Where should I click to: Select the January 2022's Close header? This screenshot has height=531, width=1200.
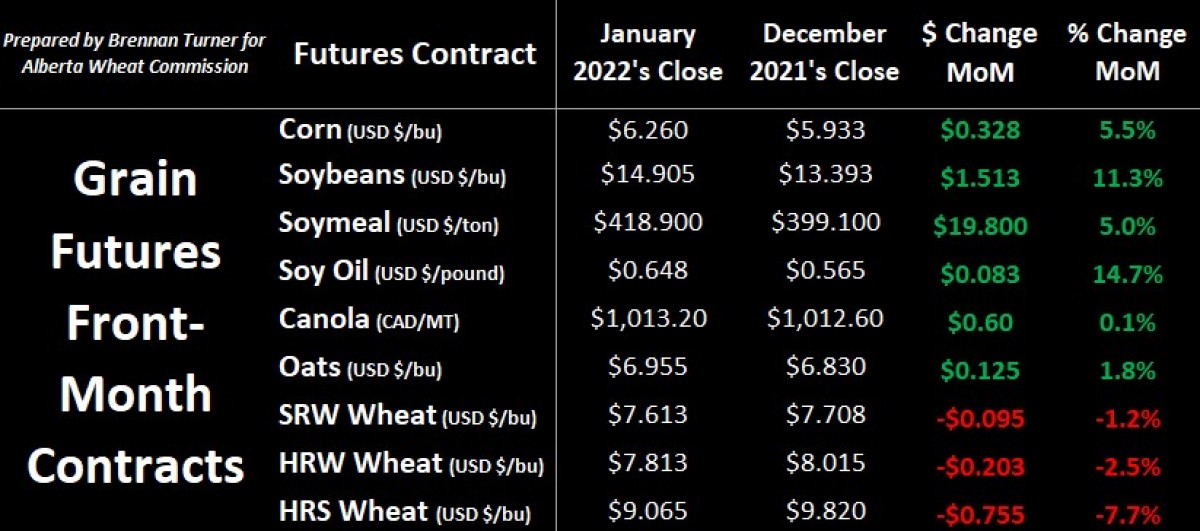647,52
